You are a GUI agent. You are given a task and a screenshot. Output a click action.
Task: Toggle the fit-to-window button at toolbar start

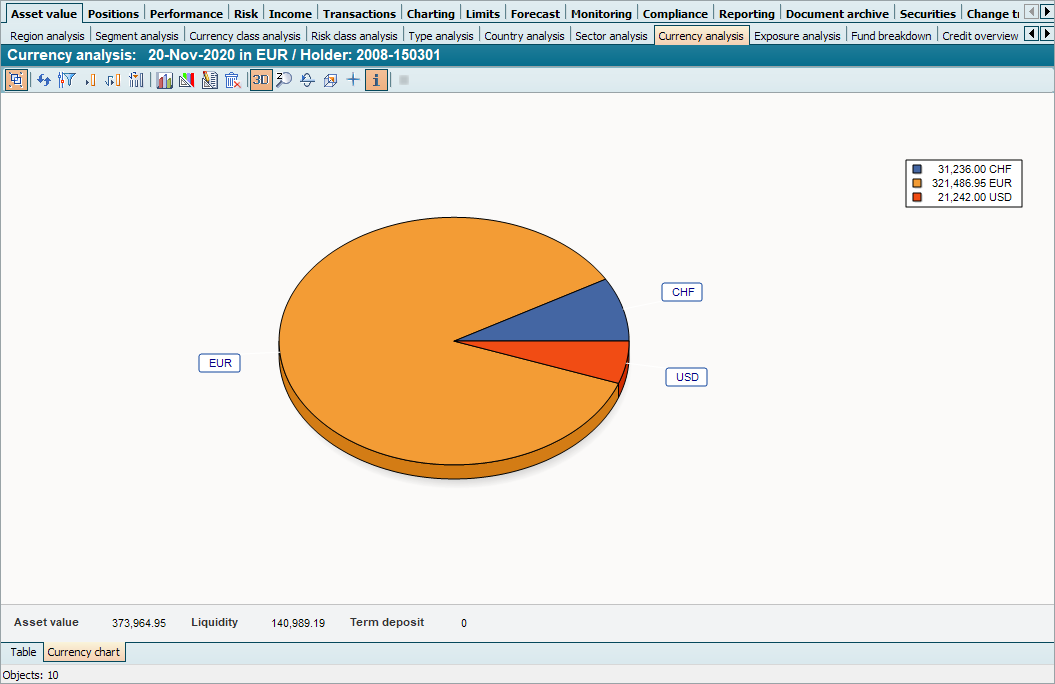click(16, 80)
